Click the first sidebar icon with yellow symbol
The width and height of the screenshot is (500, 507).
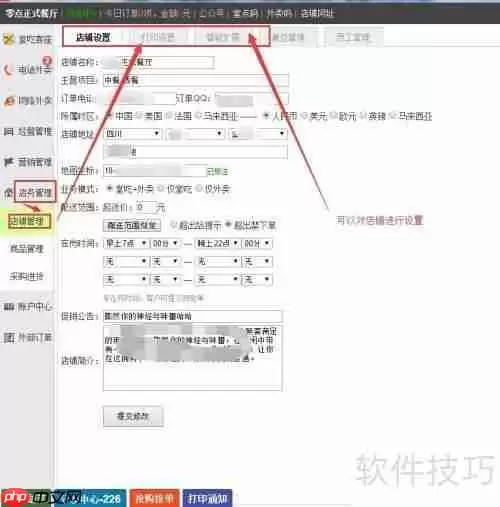click(x=9, y=39)
